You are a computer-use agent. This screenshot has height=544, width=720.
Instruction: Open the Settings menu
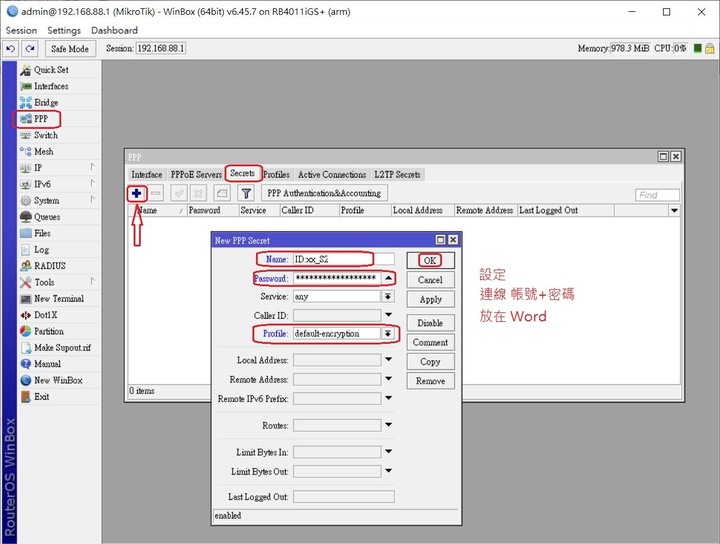tap(64, 30)
